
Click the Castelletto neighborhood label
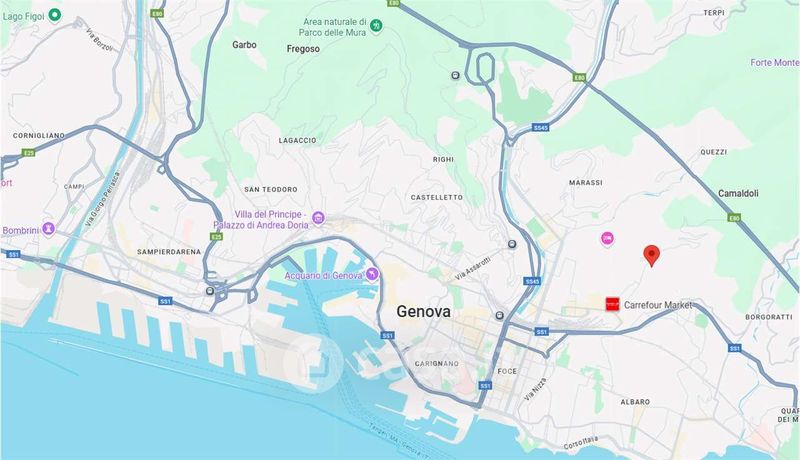[x=437, y=197]
